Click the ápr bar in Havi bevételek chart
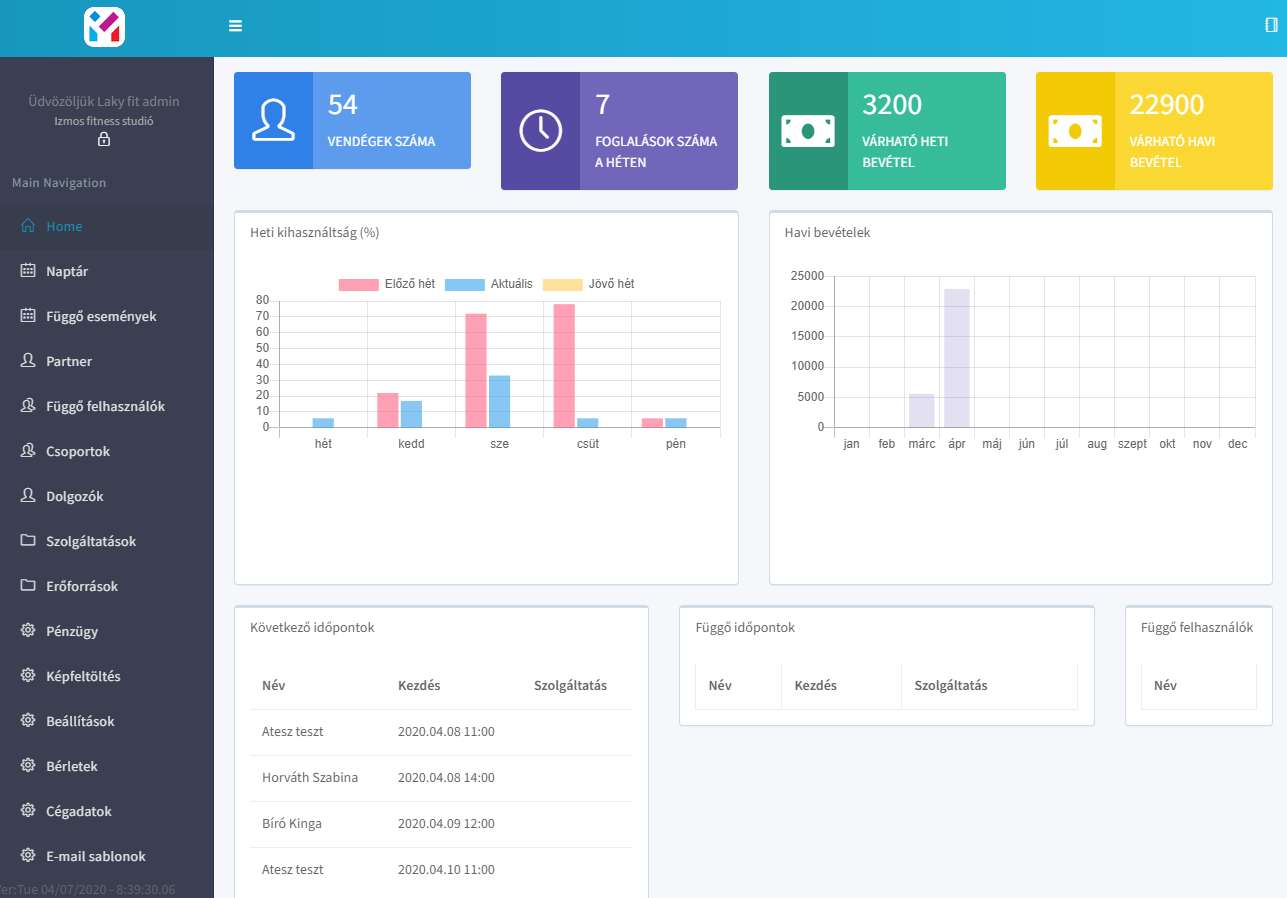Screen dimensions: 1287x898 pyautogui.click(x=957, y=358)
